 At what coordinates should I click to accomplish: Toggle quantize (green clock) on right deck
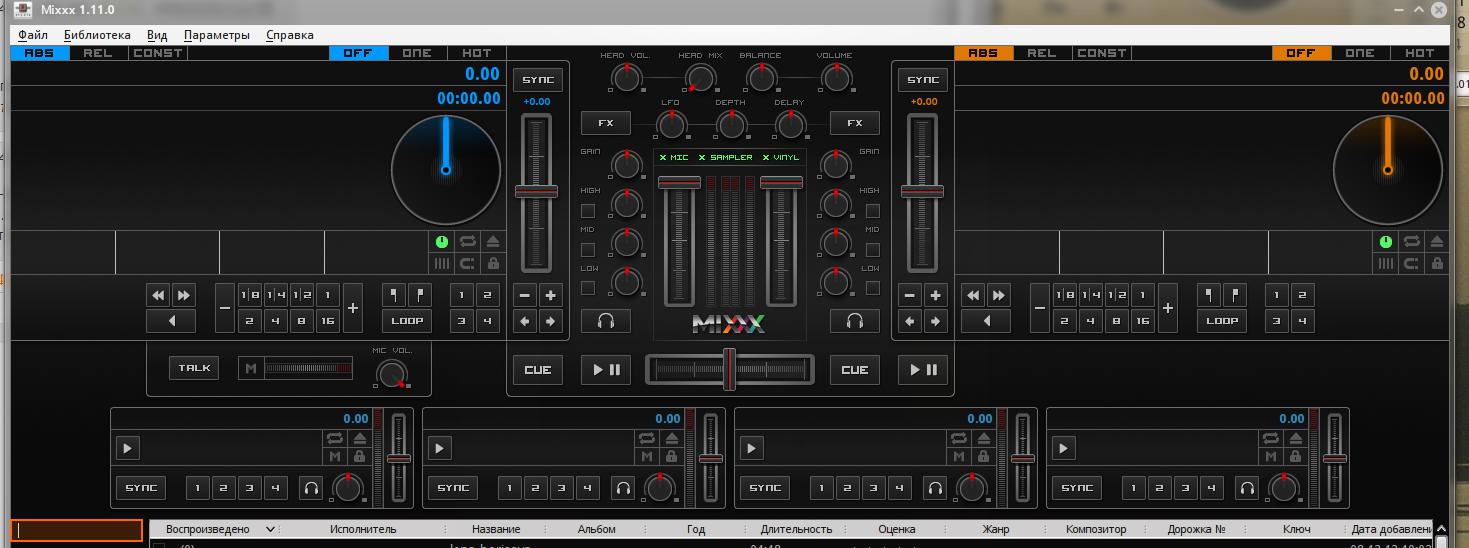point(1385,241)
